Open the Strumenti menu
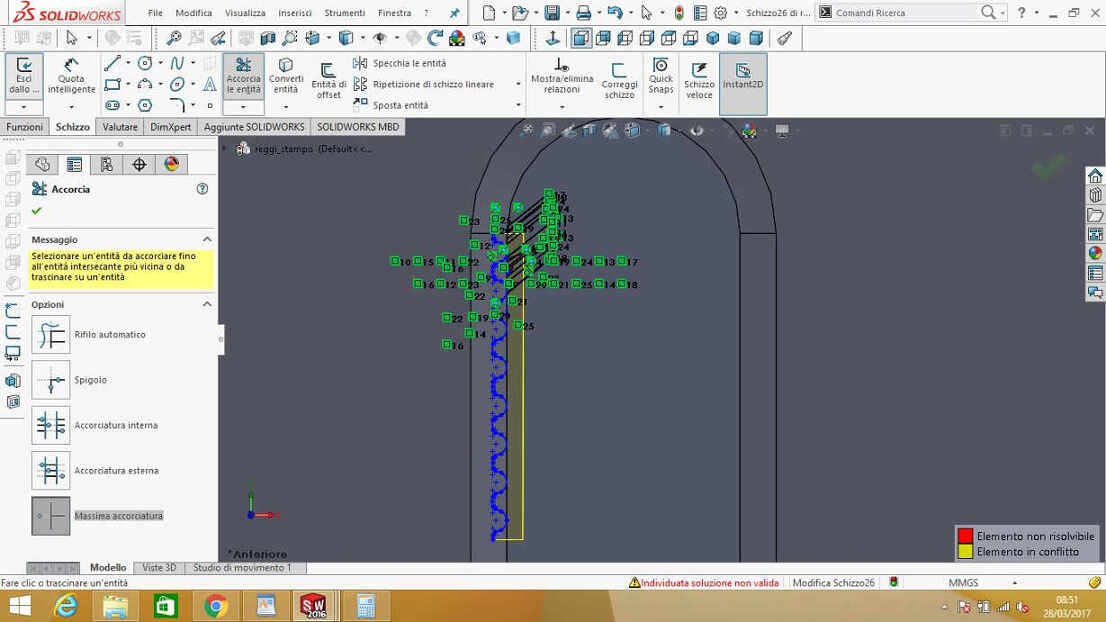The width and height of the screenshot is (1106, 622). (344, 13)
